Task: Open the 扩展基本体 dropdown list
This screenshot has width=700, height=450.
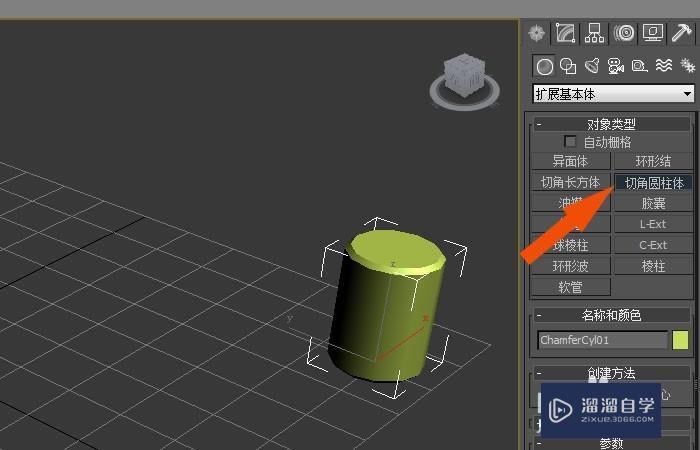Action: (614, 94)
